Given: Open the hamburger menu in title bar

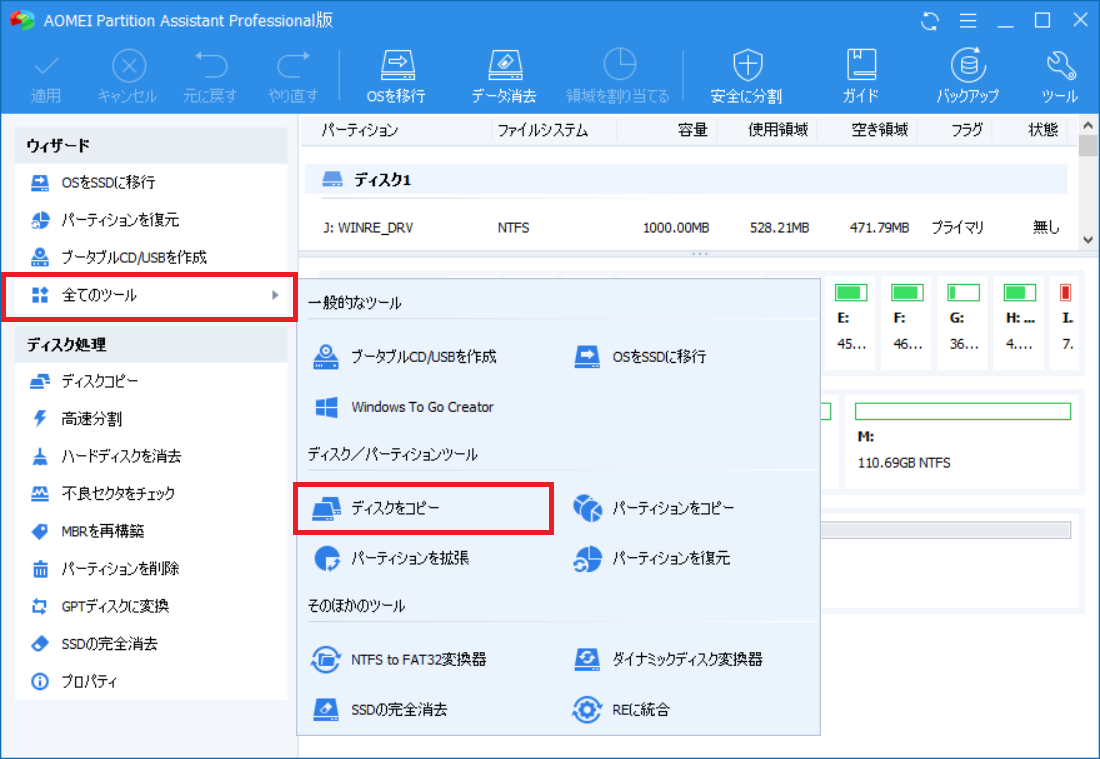Looking at the screenshot, I should 968,21.
